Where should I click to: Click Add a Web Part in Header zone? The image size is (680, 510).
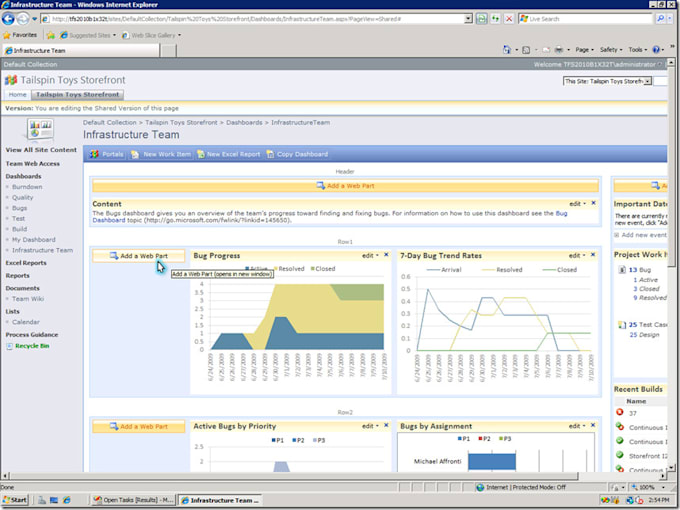click(x=345, y=186)
